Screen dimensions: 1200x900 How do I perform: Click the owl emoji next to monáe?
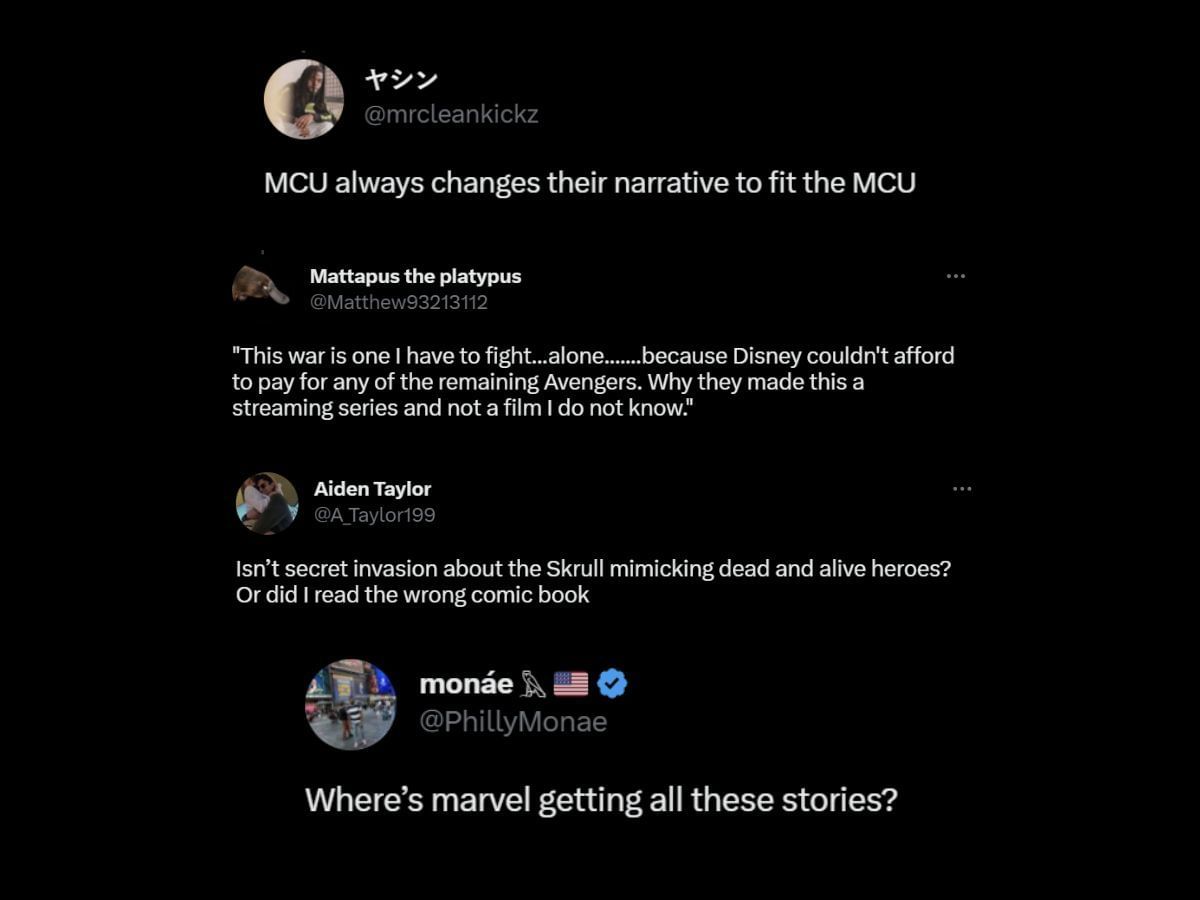532,685
